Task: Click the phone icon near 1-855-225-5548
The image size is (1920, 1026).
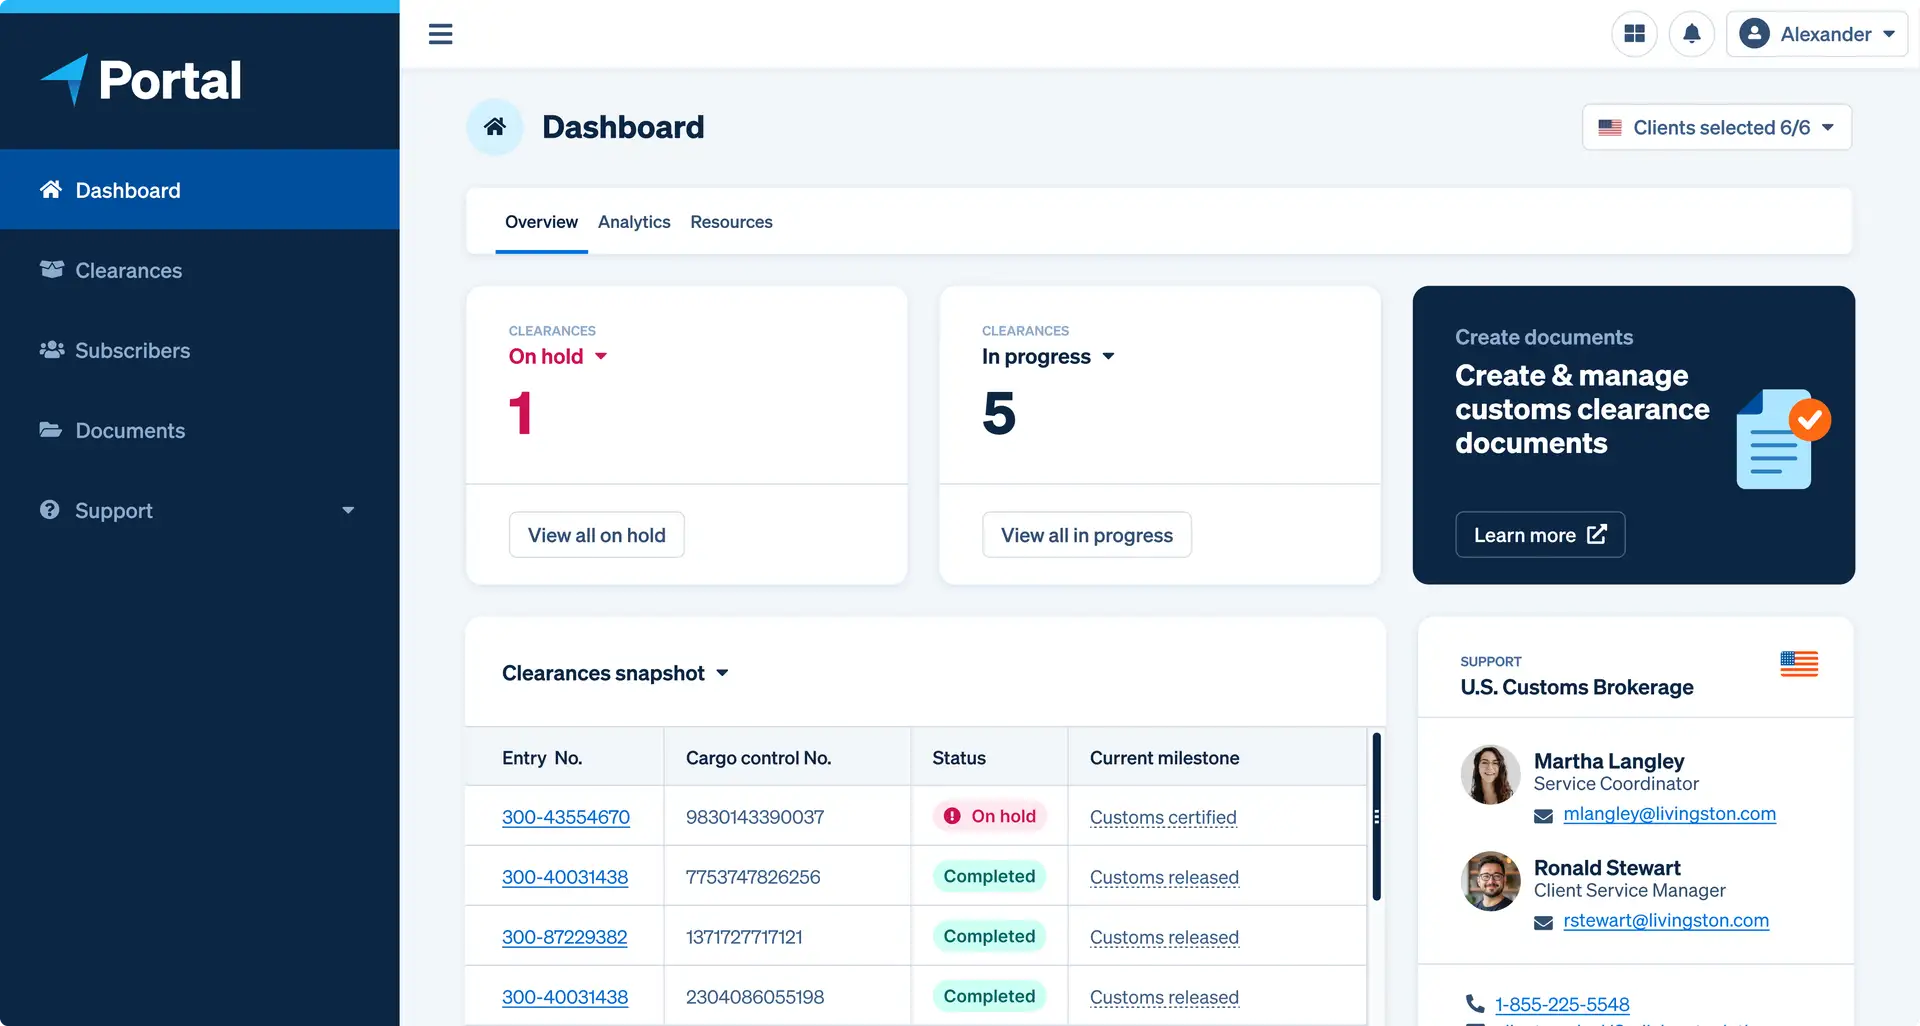Action: click(x=1474, y=1003)
